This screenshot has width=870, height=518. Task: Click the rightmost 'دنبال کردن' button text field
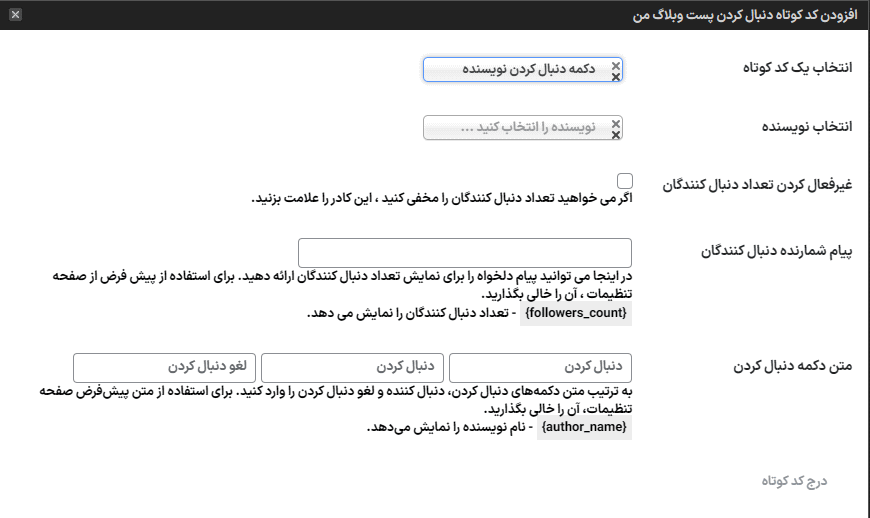(540, 367)
